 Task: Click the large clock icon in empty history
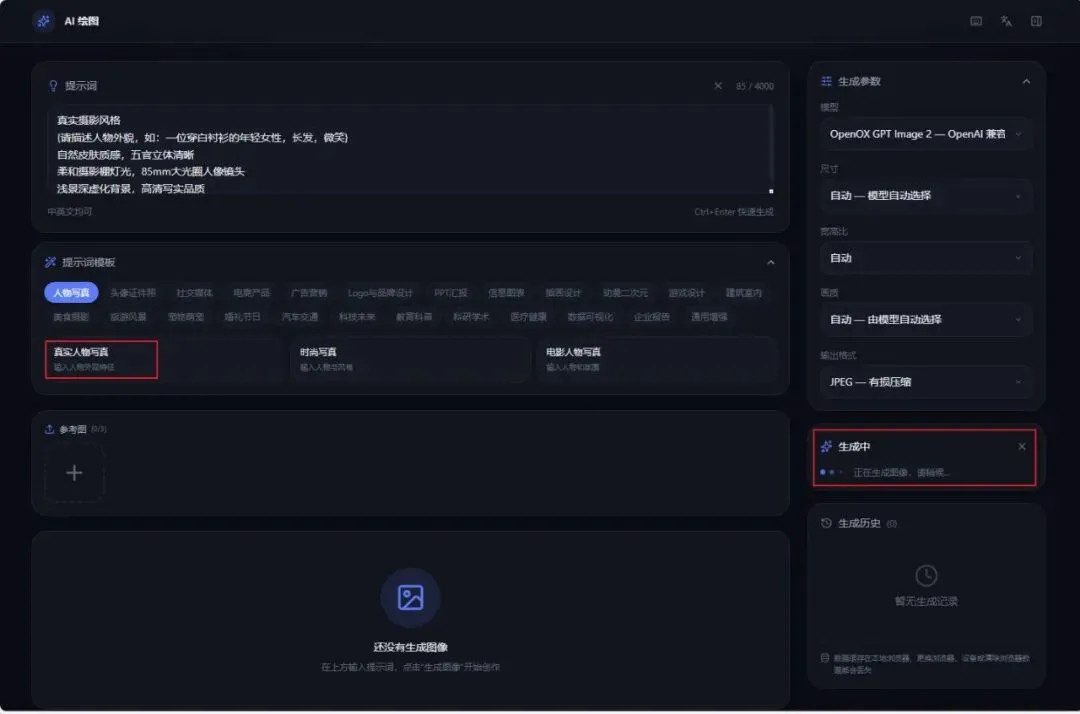pyautogui.click(x=926, y=575)
